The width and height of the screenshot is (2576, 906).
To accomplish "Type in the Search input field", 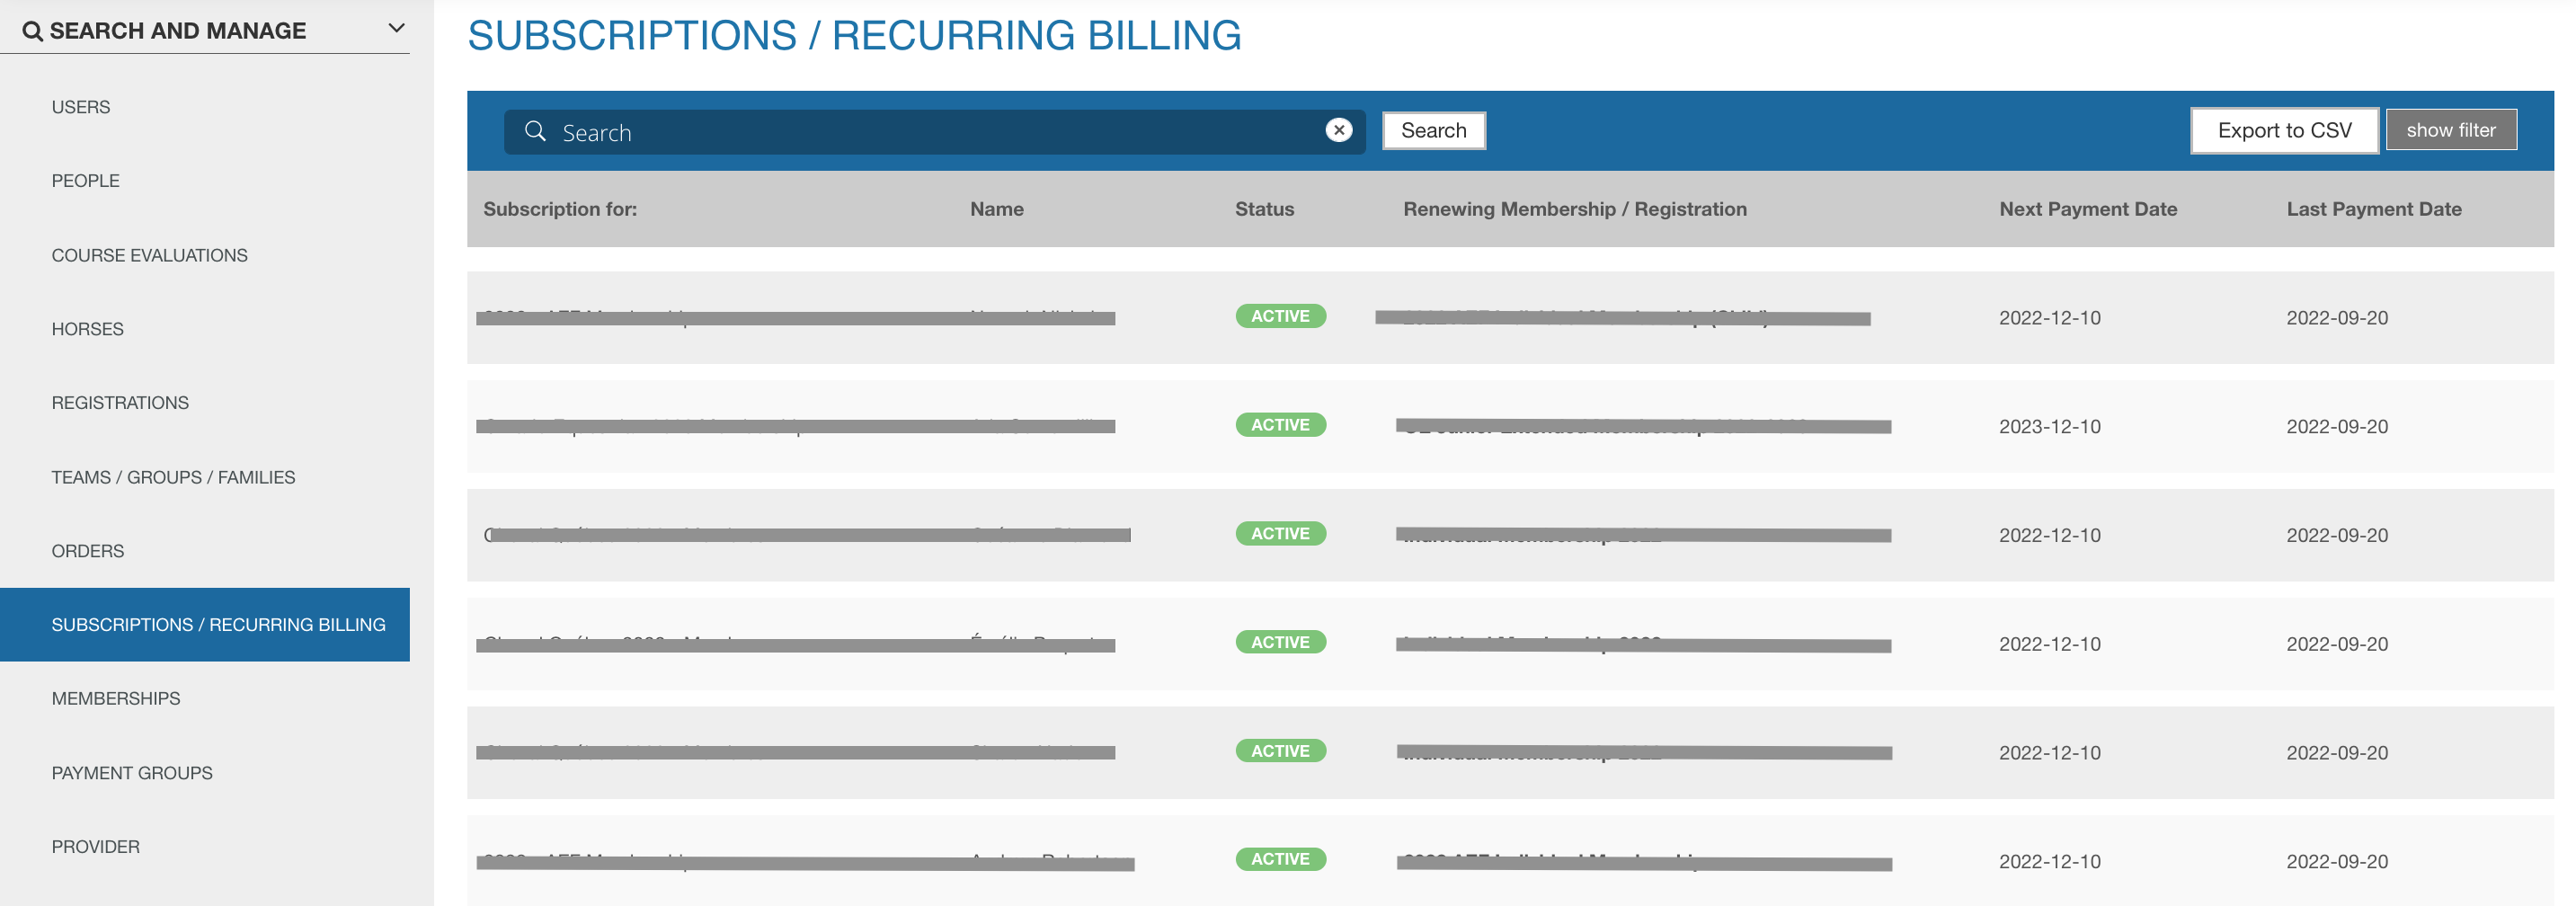I will coord(930,132).
